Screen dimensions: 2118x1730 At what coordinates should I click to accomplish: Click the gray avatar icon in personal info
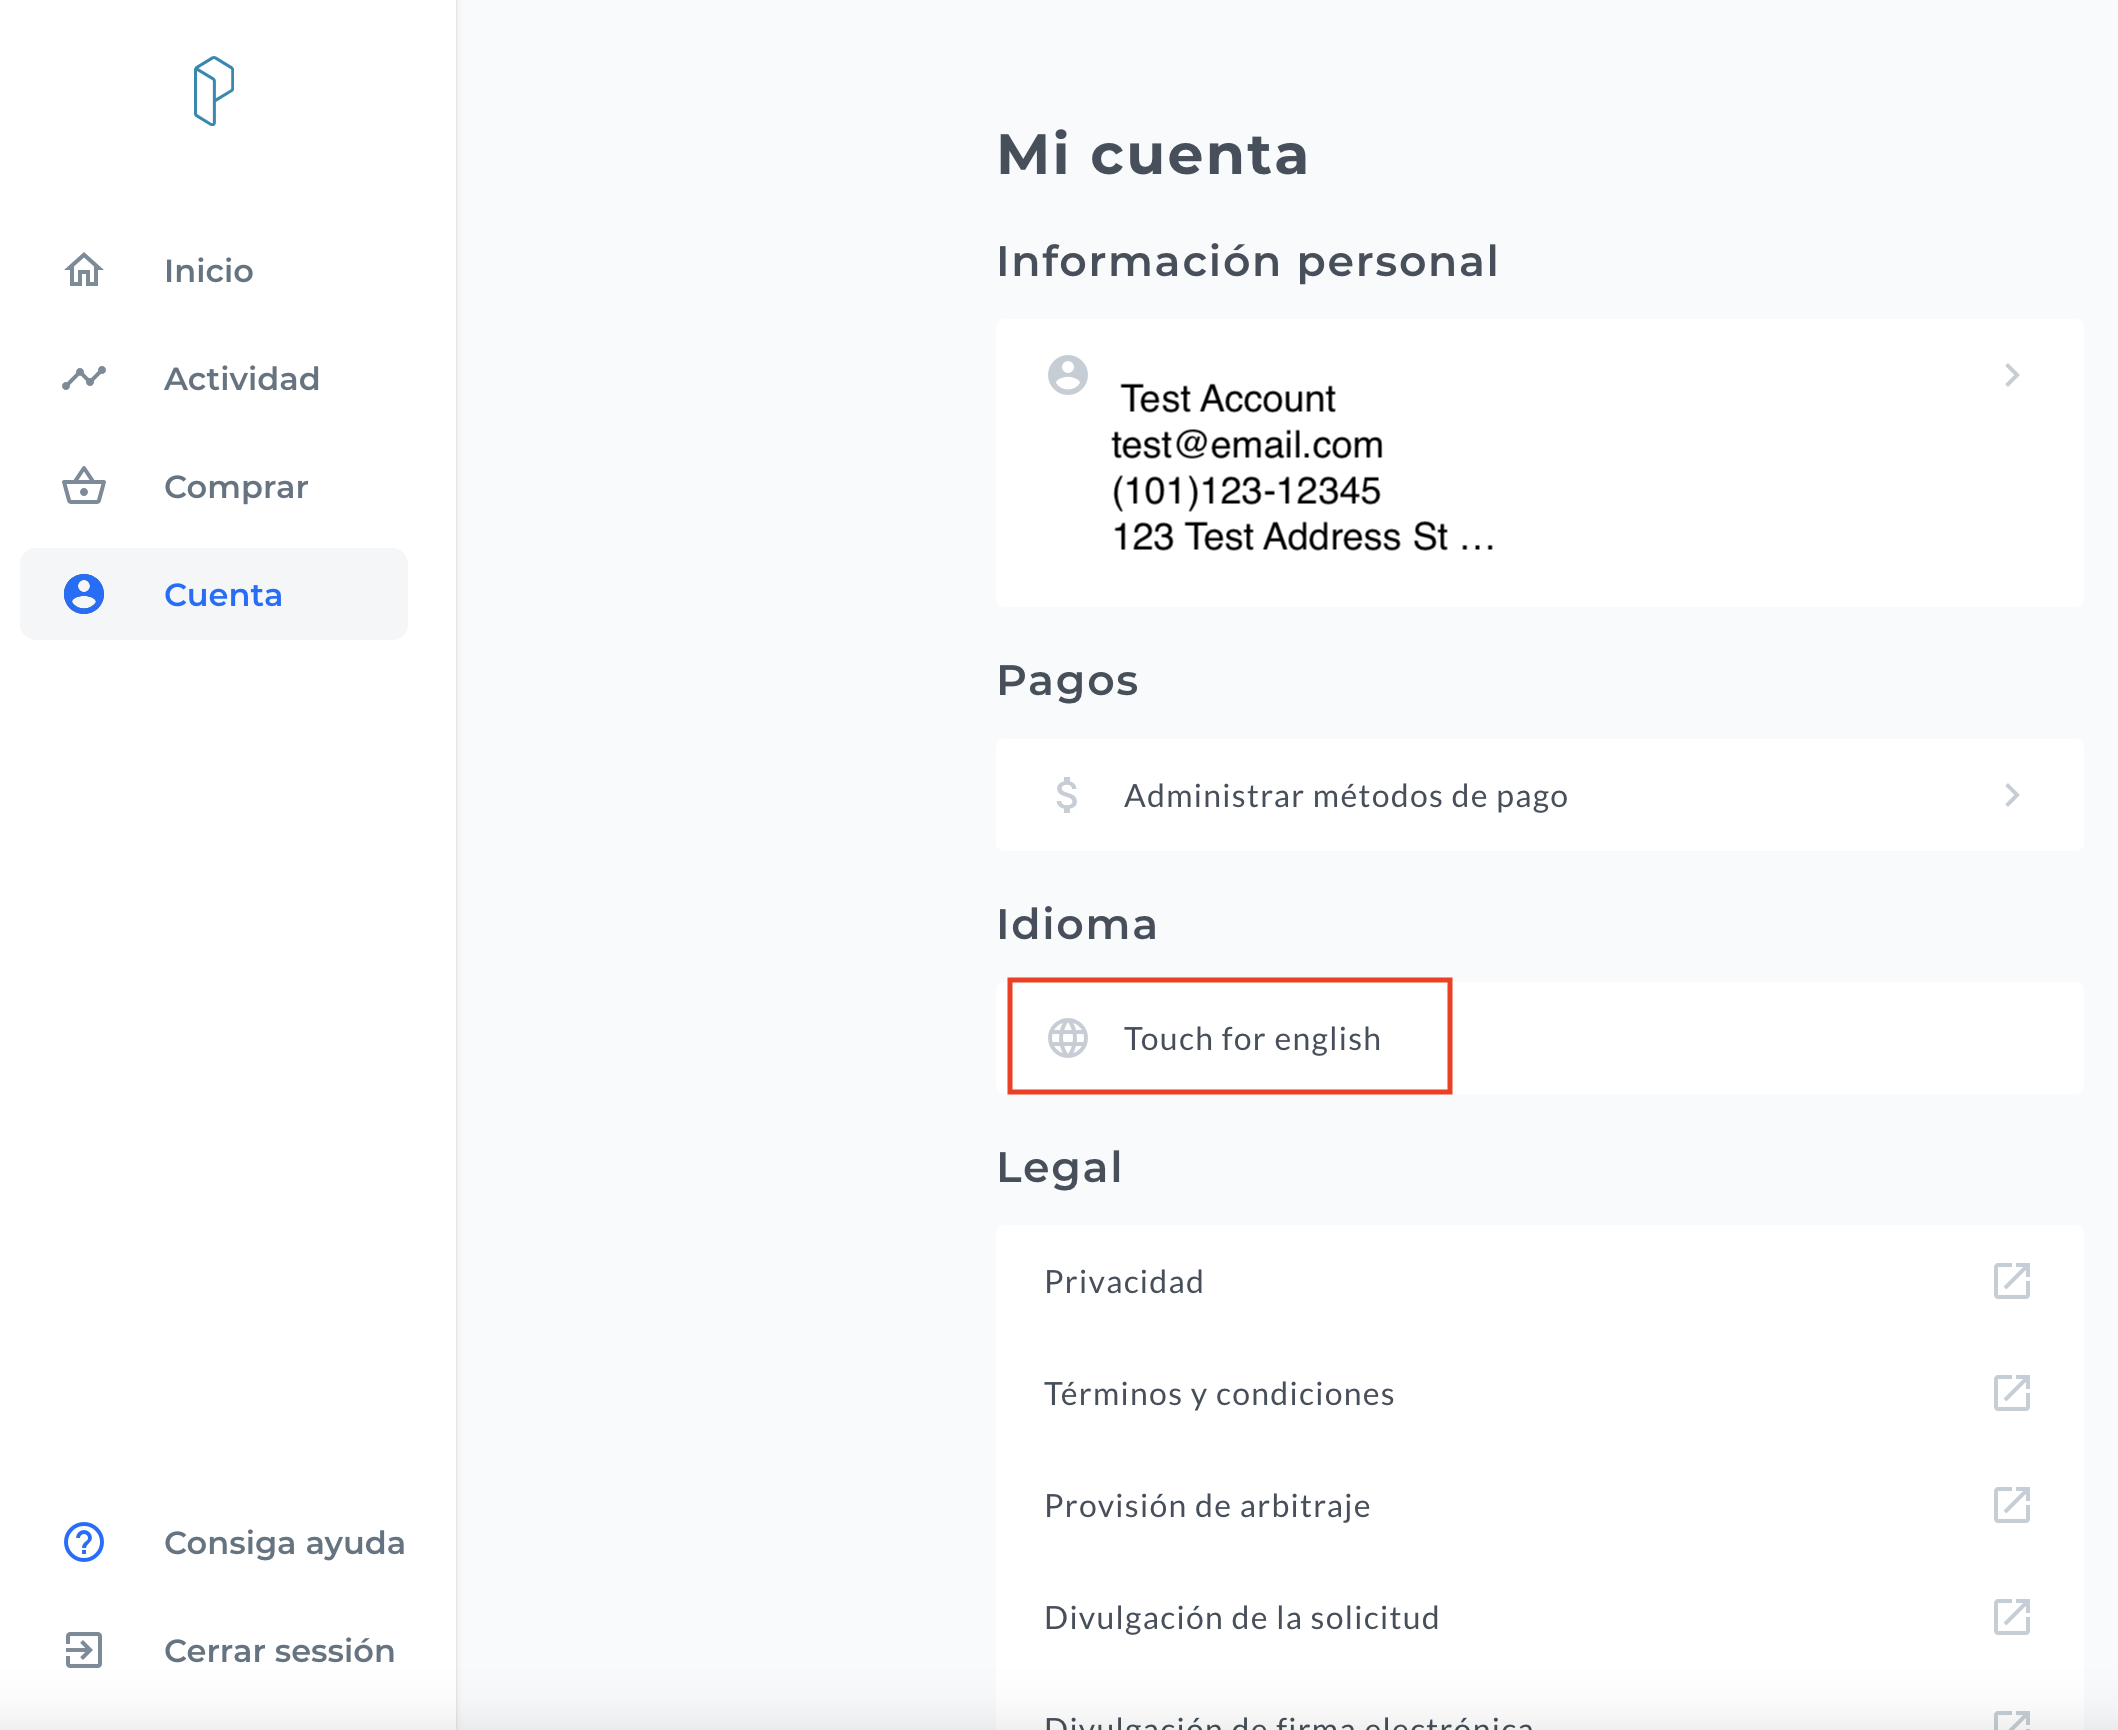(1068, 375)
